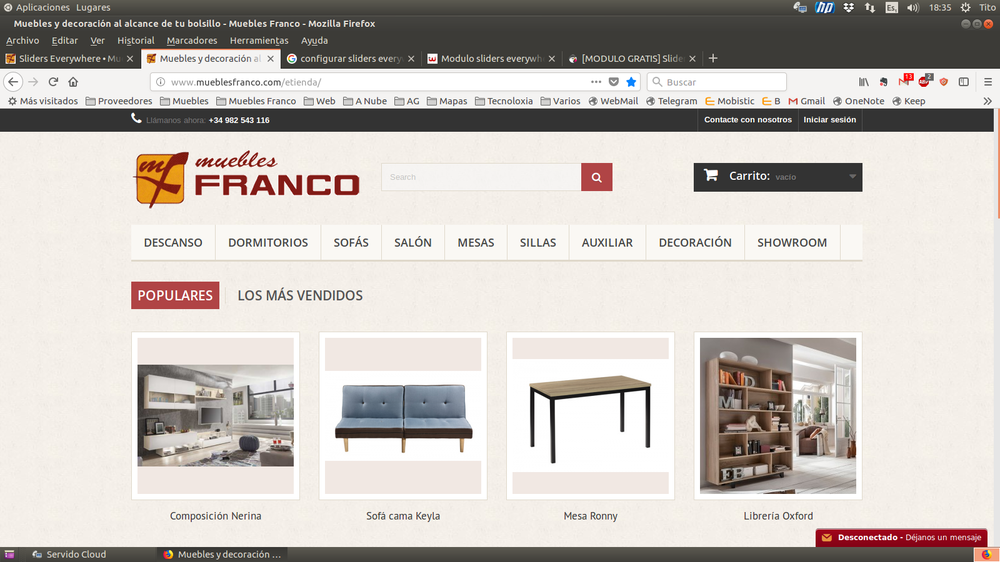Screen dimensions: 1000x562
Task: Save page to Pocket icon
Action: [614, 82]
